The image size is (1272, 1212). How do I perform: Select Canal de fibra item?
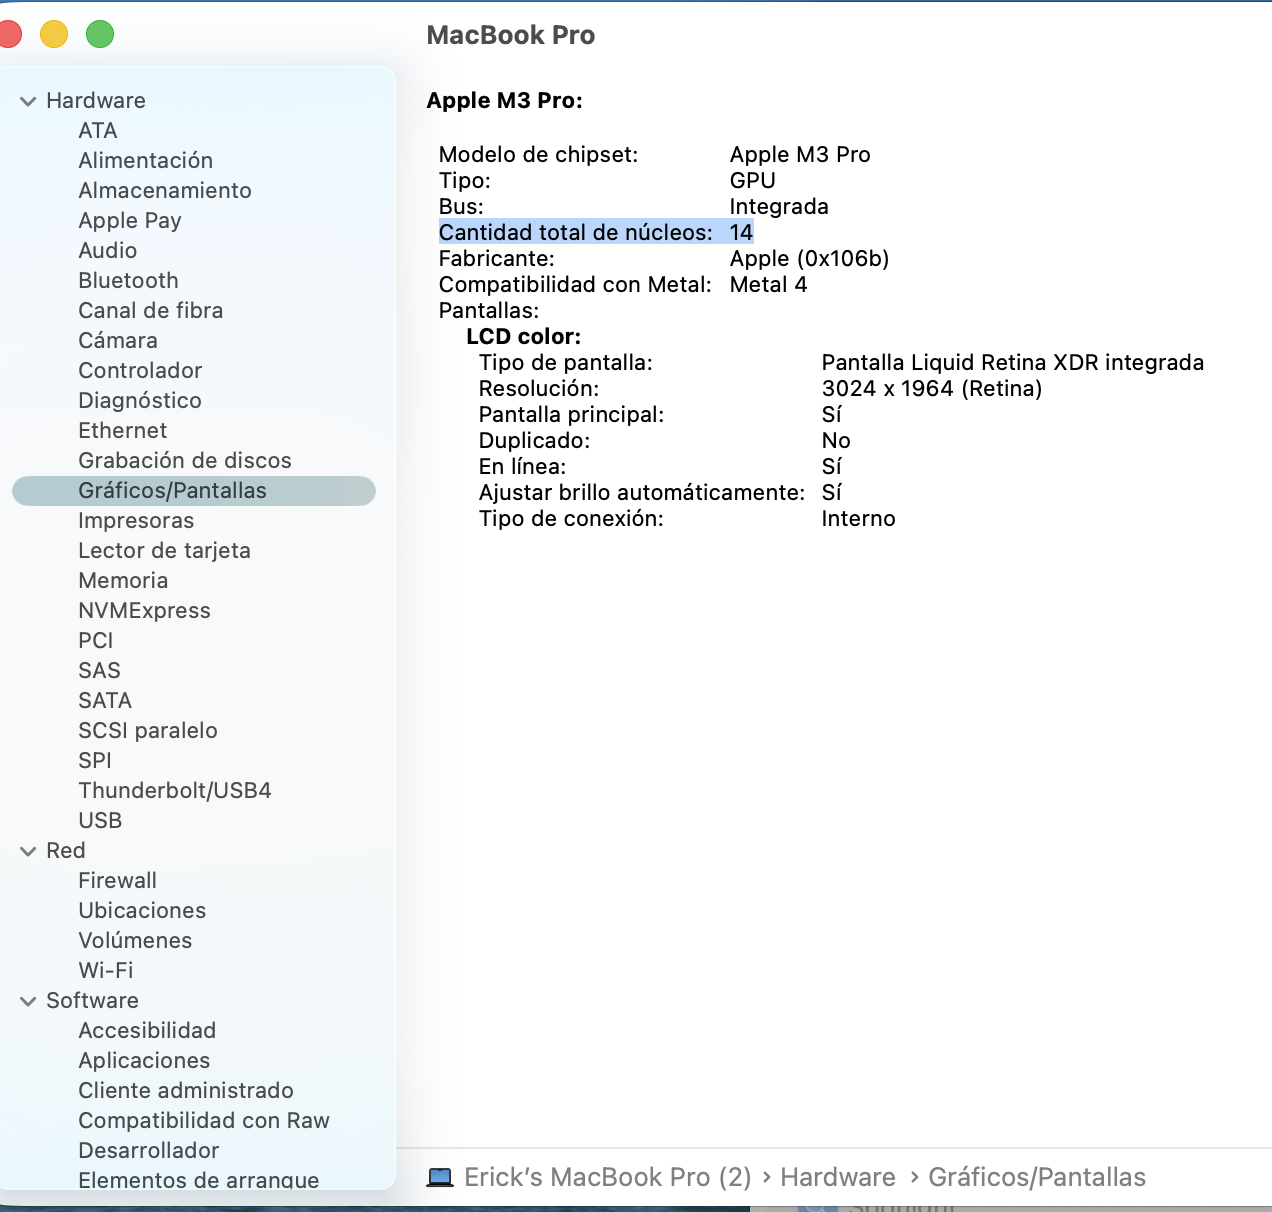[151, 311]
